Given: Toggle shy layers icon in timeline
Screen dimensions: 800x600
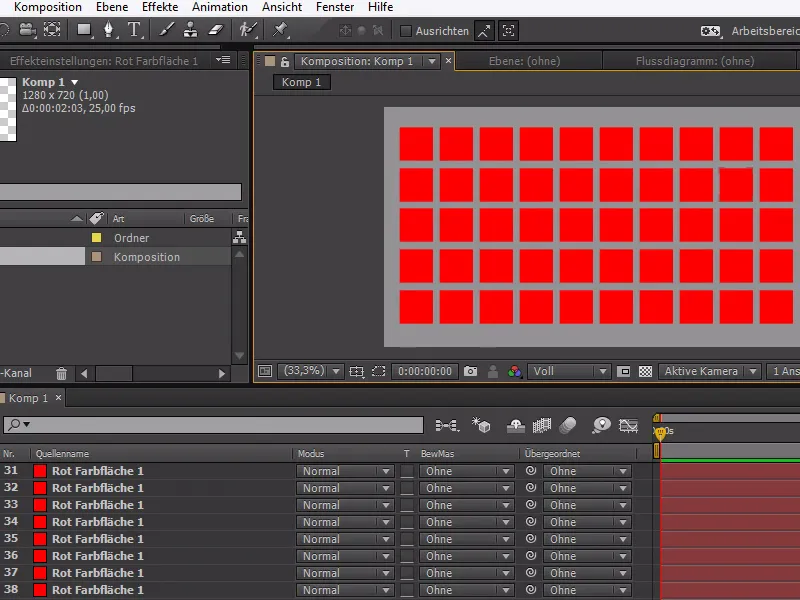Looking at the screenshot, I should click(x=516, y=425).
